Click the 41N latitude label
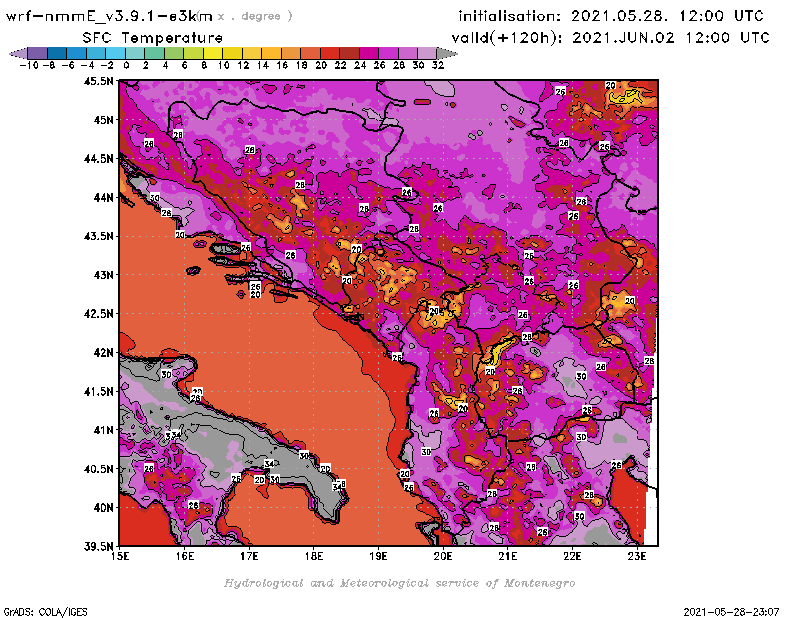Viewport: 800px width, 618px height. [103, 430]
